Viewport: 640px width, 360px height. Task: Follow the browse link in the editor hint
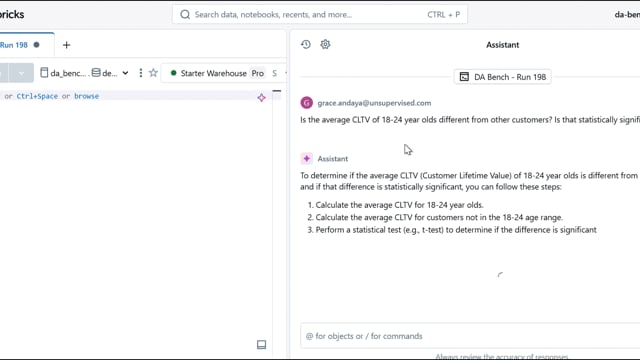click(87, 96)
